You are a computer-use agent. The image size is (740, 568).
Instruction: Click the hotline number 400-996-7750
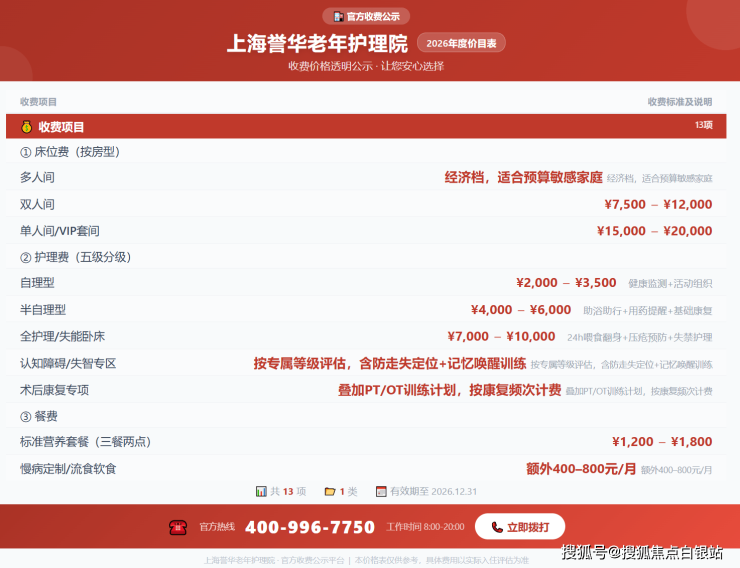(310, 527)
